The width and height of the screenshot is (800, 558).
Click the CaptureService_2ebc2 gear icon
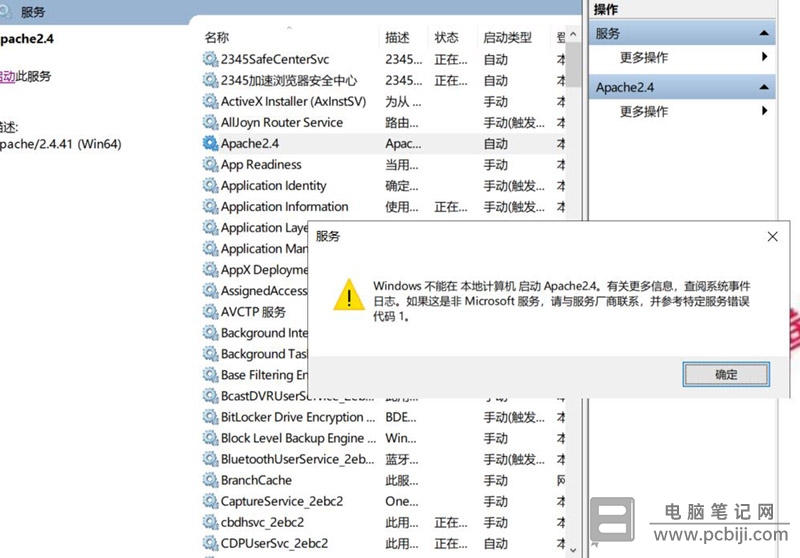pos(210,501)
